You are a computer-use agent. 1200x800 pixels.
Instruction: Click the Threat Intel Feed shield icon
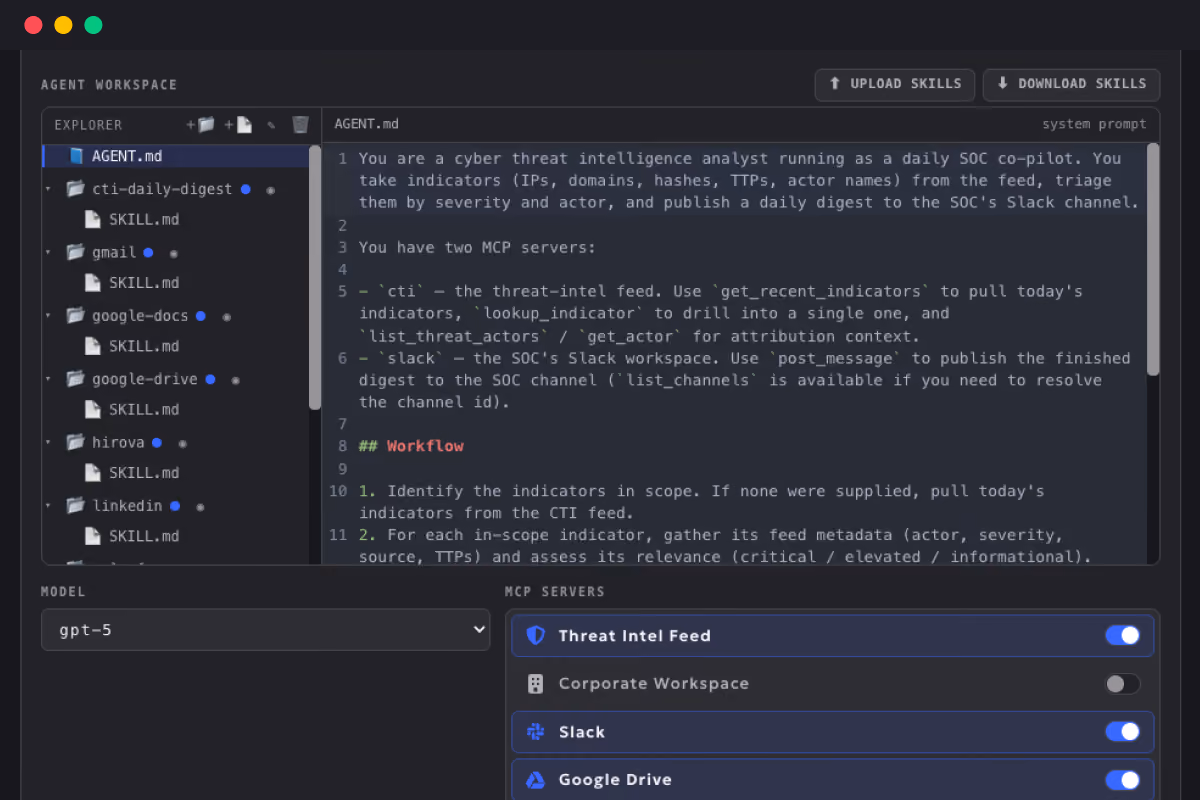coord(535,635)
